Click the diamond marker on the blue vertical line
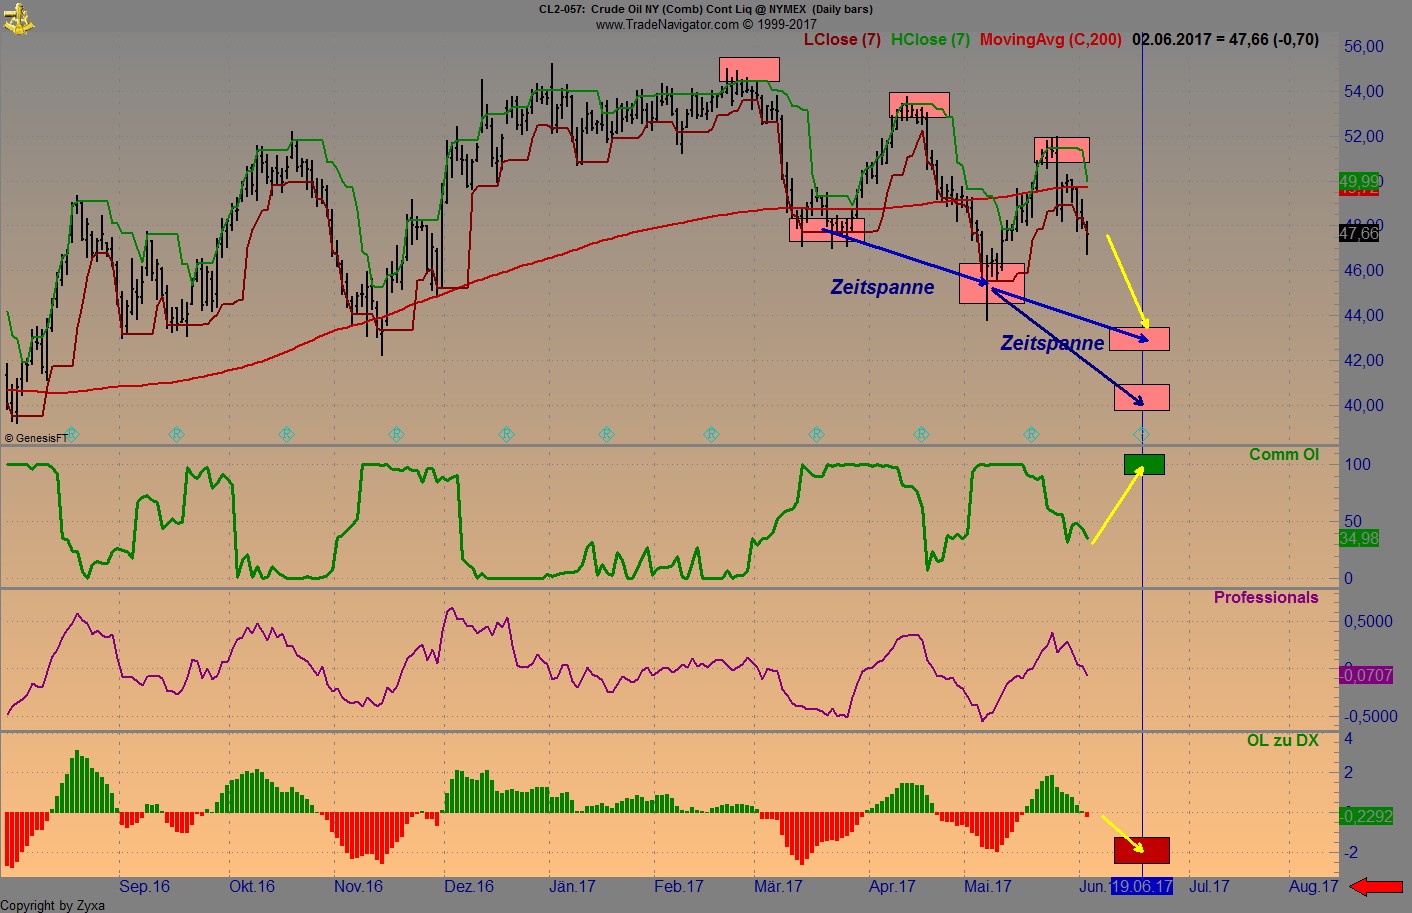 coord(1141,433)
